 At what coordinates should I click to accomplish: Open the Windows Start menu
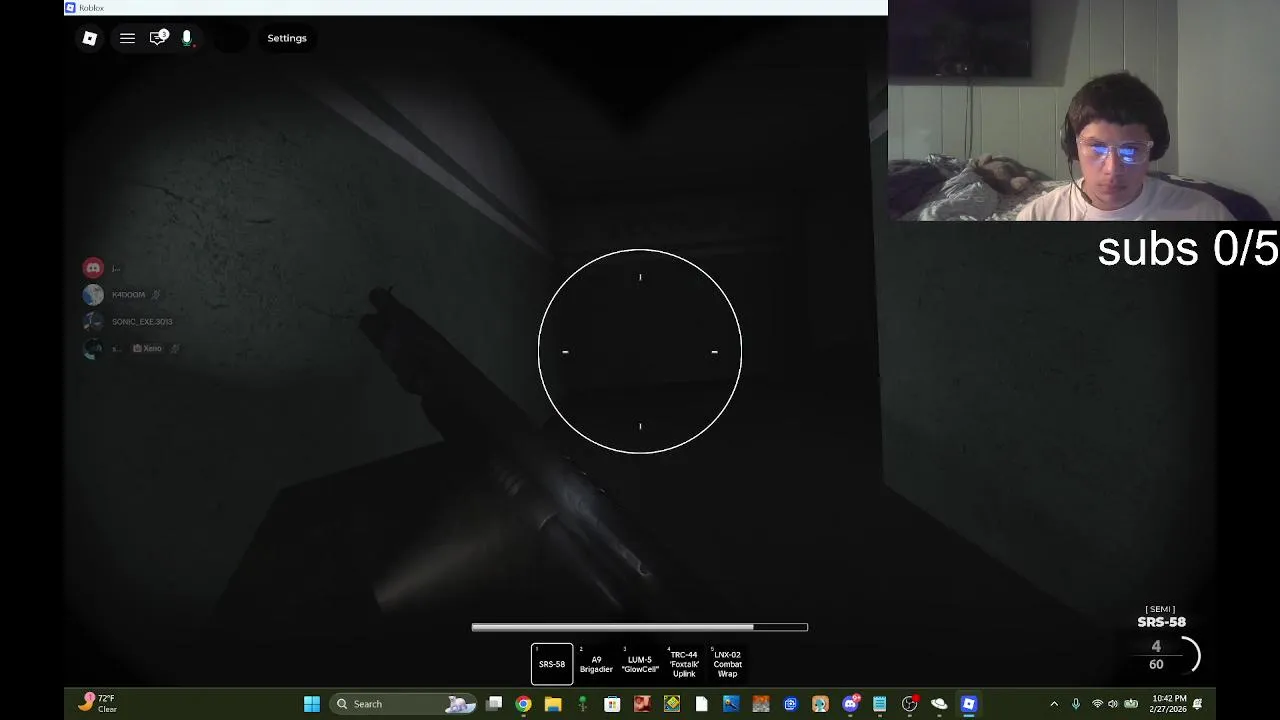pyautogui.click(x=312, y=704)
